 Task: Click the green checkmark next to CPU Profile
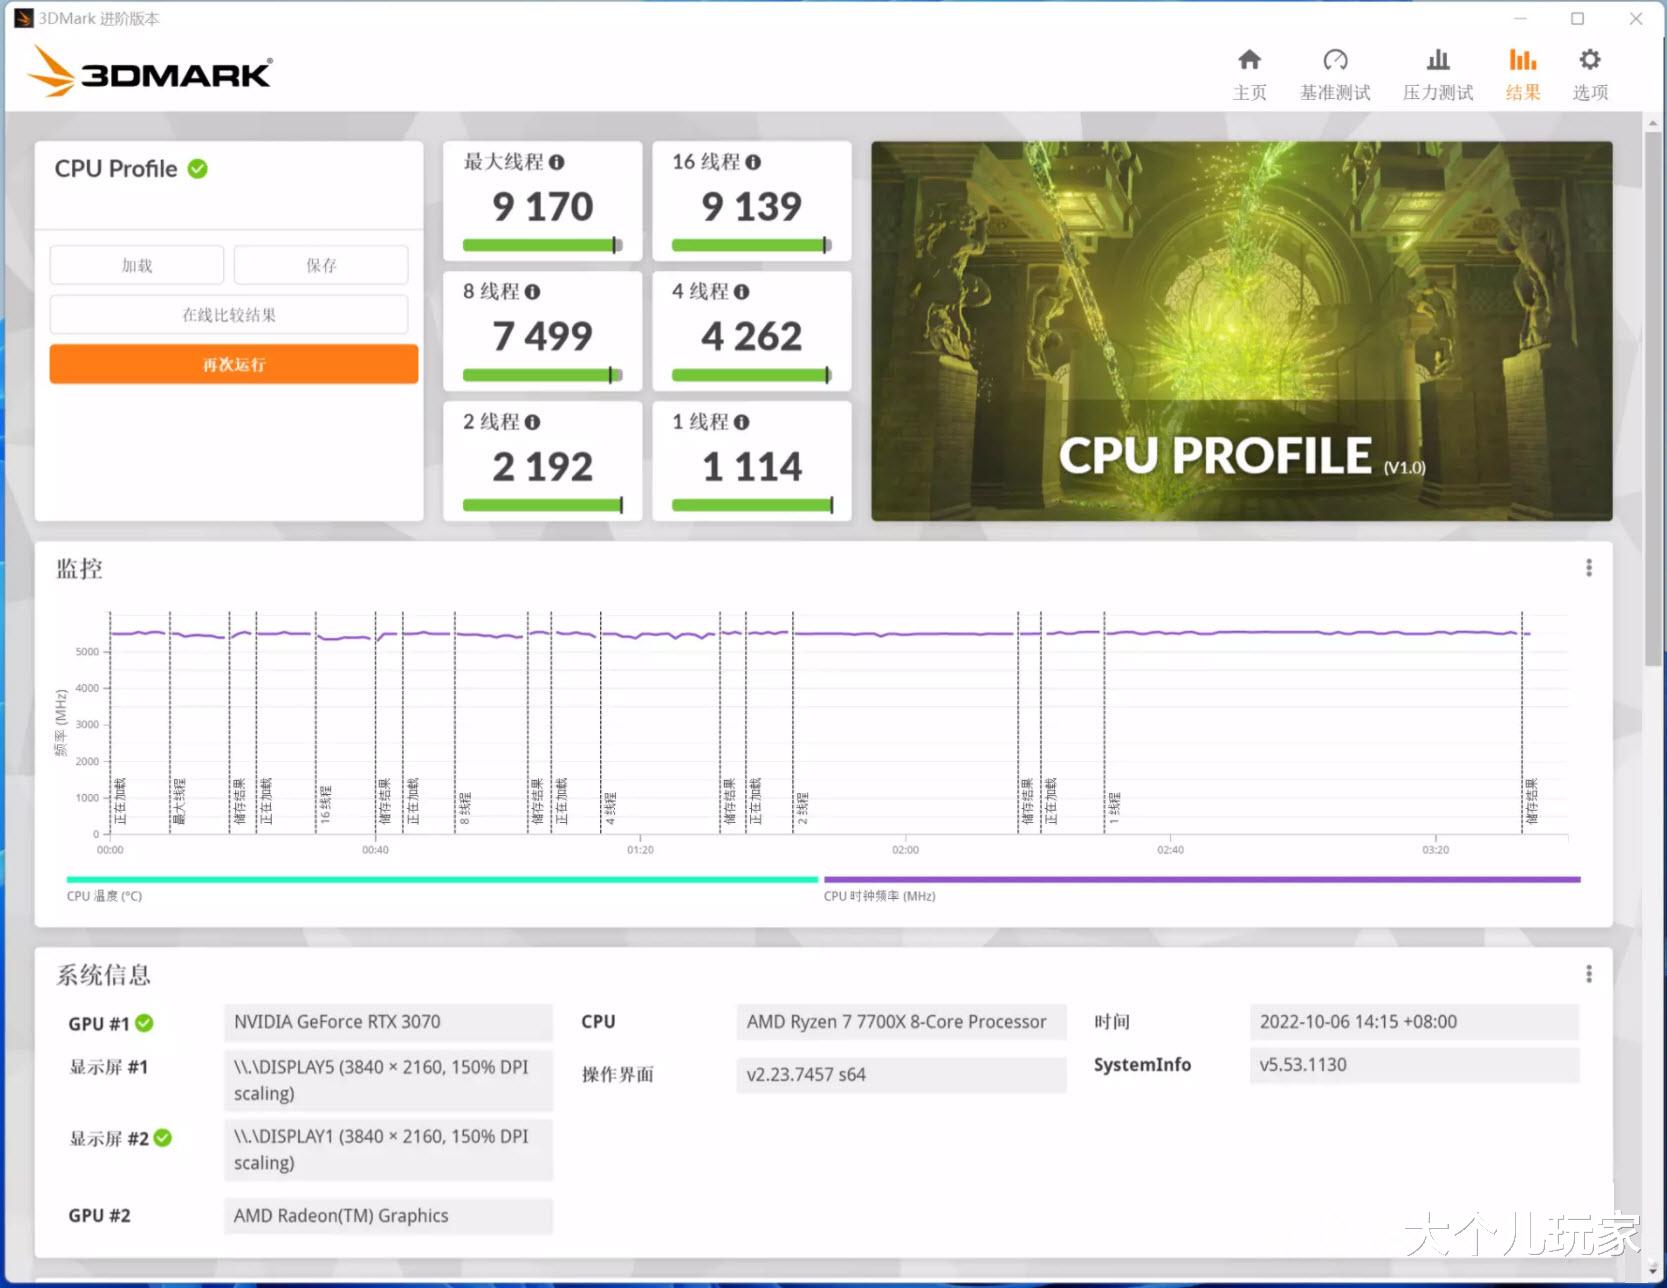[x=196, y=169]
